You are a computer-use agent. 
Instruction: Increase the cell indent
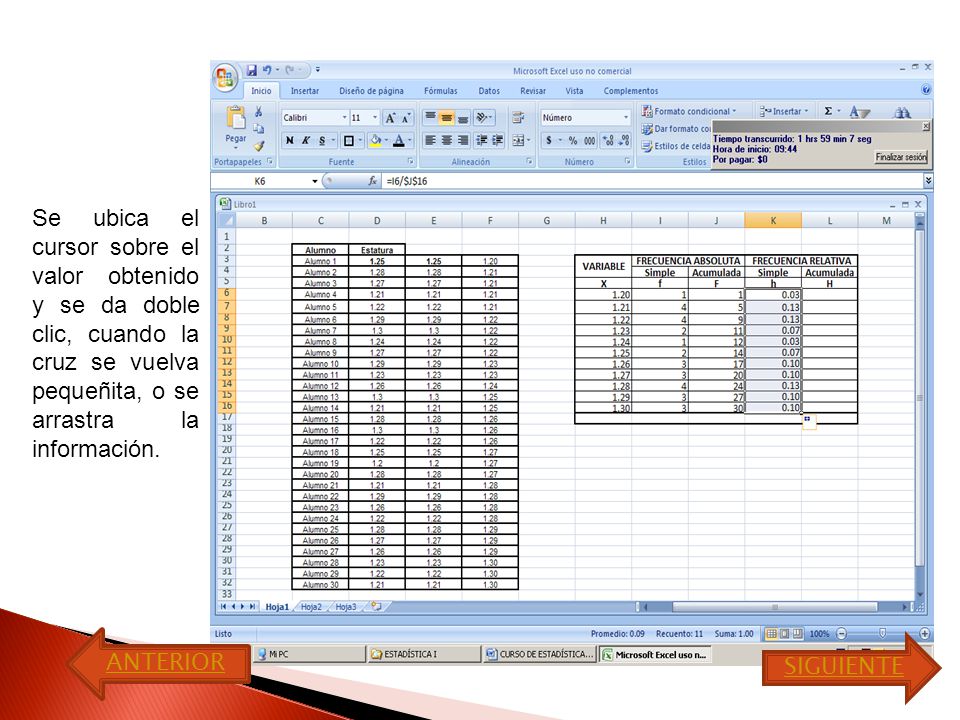(x=498, y=140)
